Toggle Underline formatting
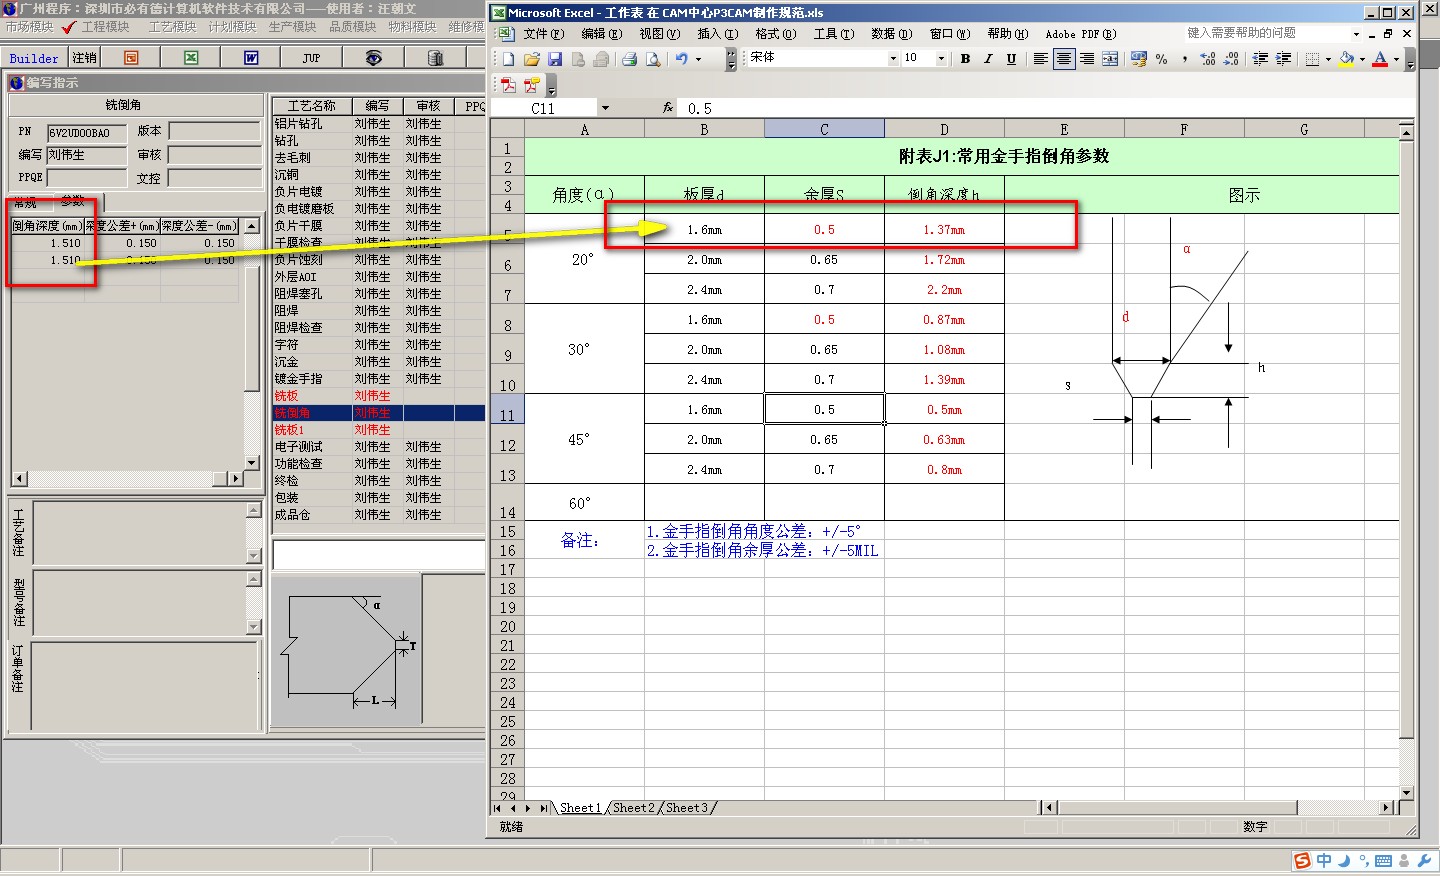Image resolution: width=1440 pixels, height=876 pixels. point(1011,59)
